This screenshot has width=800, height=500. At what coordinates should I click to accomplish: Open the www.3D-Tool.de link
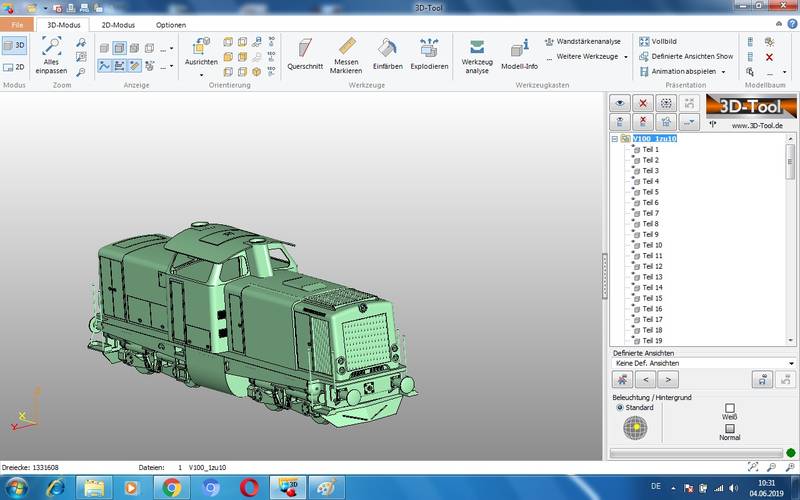click(757, 125)
